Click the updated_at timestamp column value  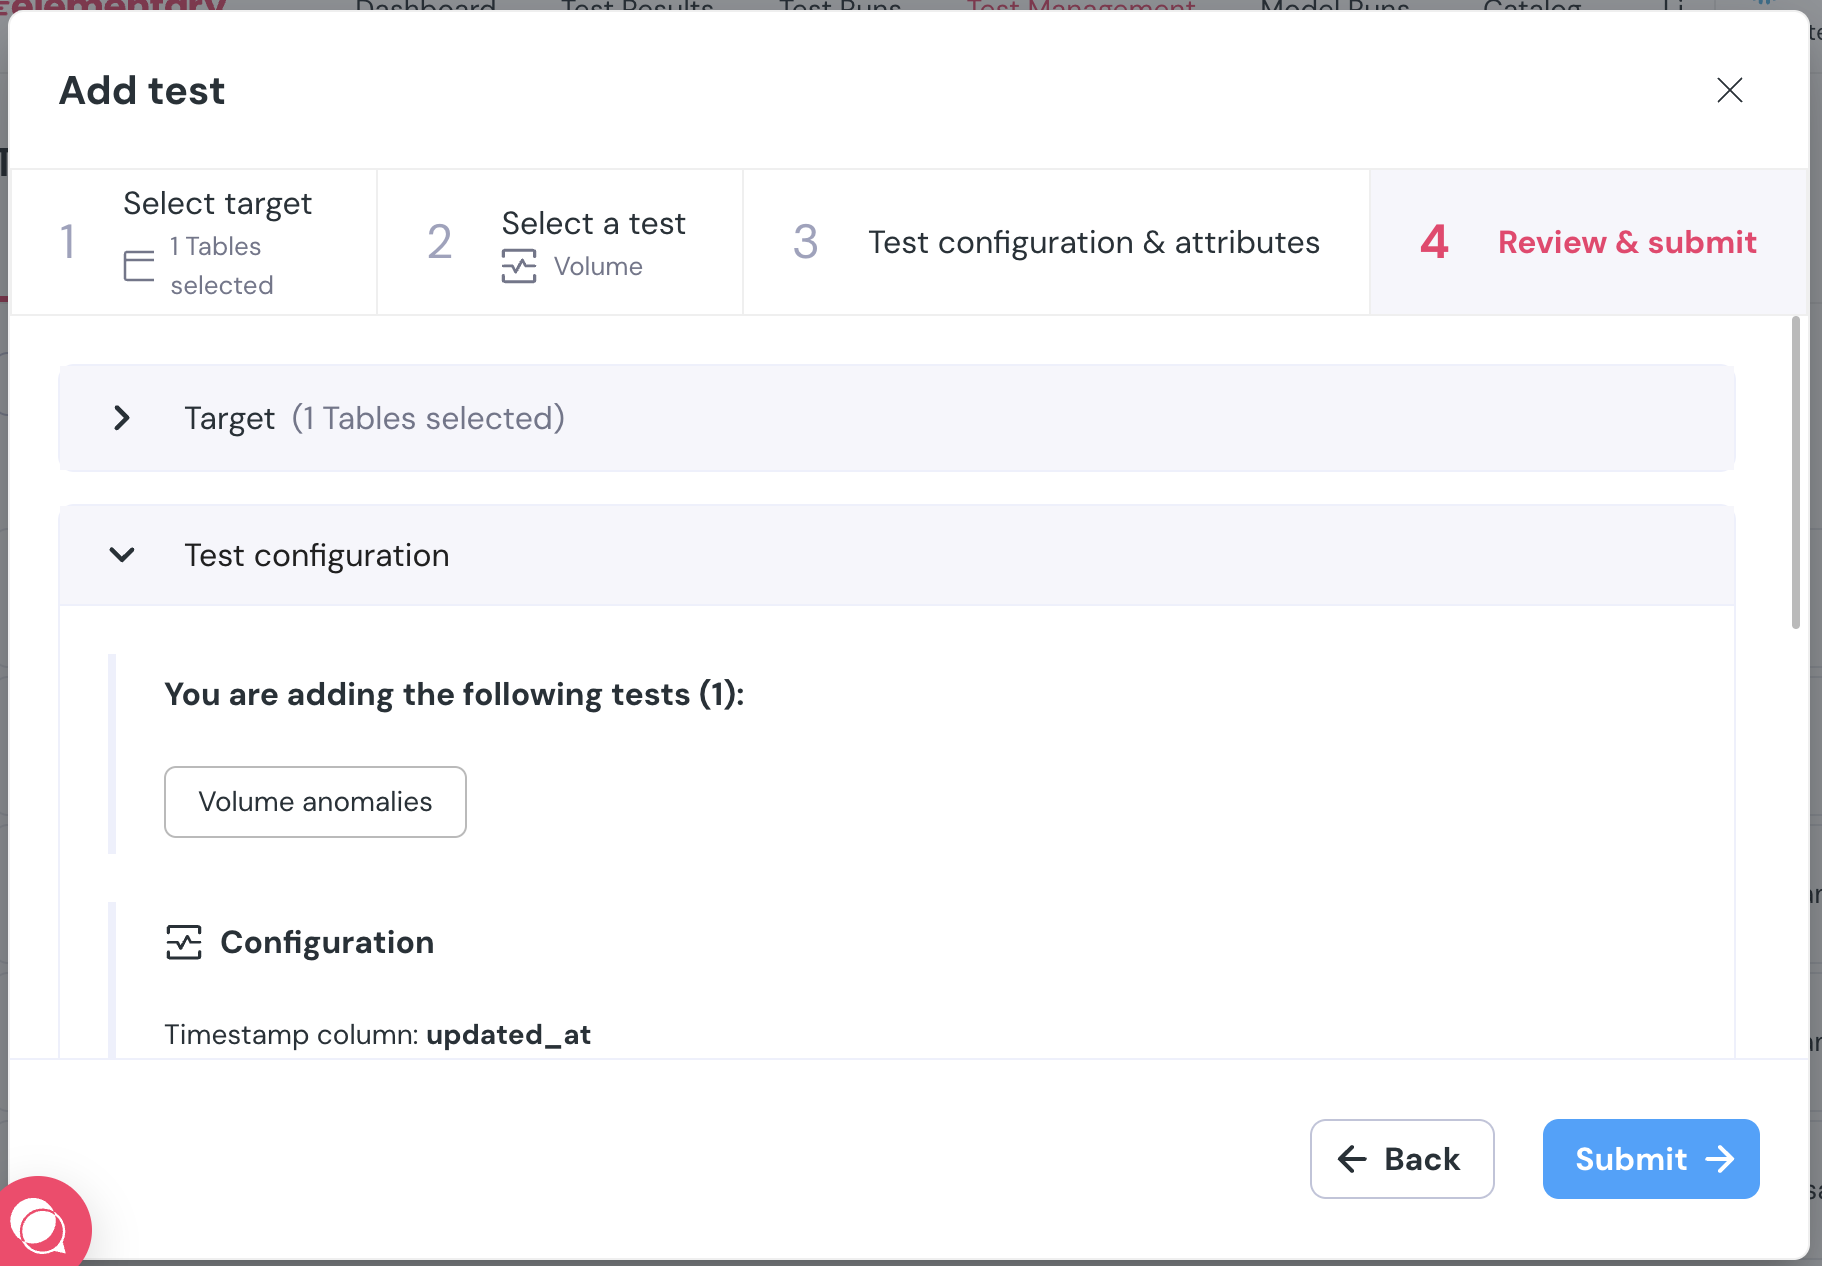[508, 1034]
